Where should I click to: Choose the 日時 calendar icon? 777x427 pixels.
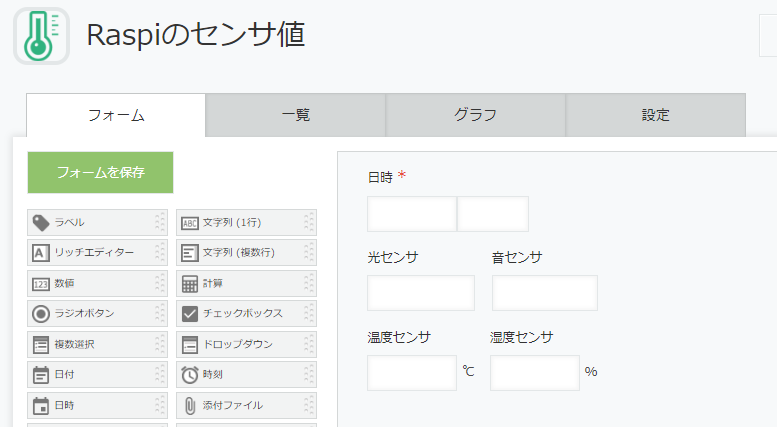41,406
